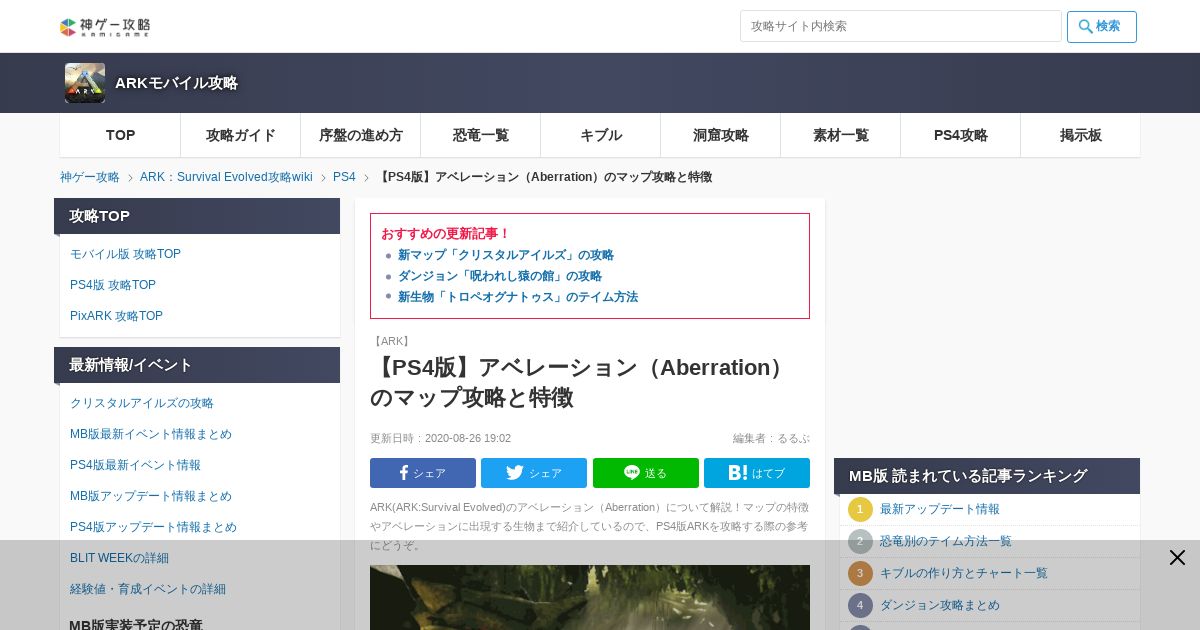This screenshot has width=1200, height=630.
Task: Open the 序盤の進め方 navigation tab
Action: click(x=361, y=135)
